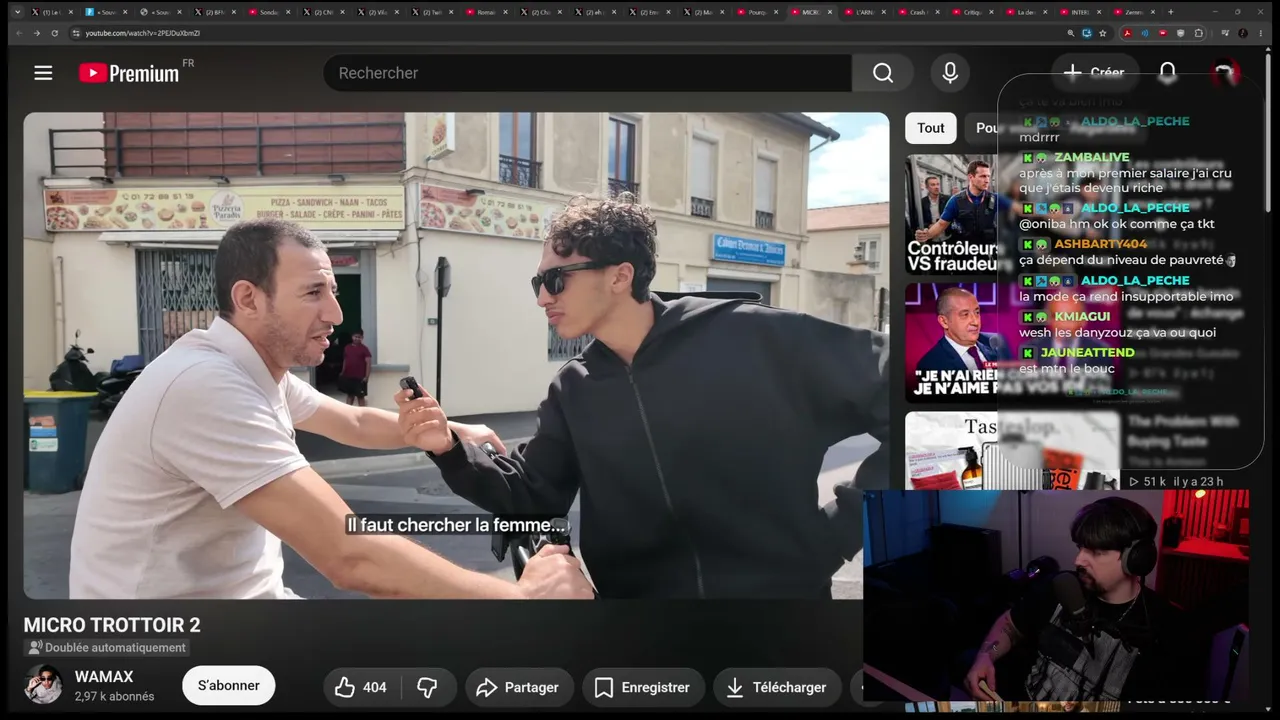Open the red extension icon beside the shield
The image size is (1280, 720).
point(1163,33)
